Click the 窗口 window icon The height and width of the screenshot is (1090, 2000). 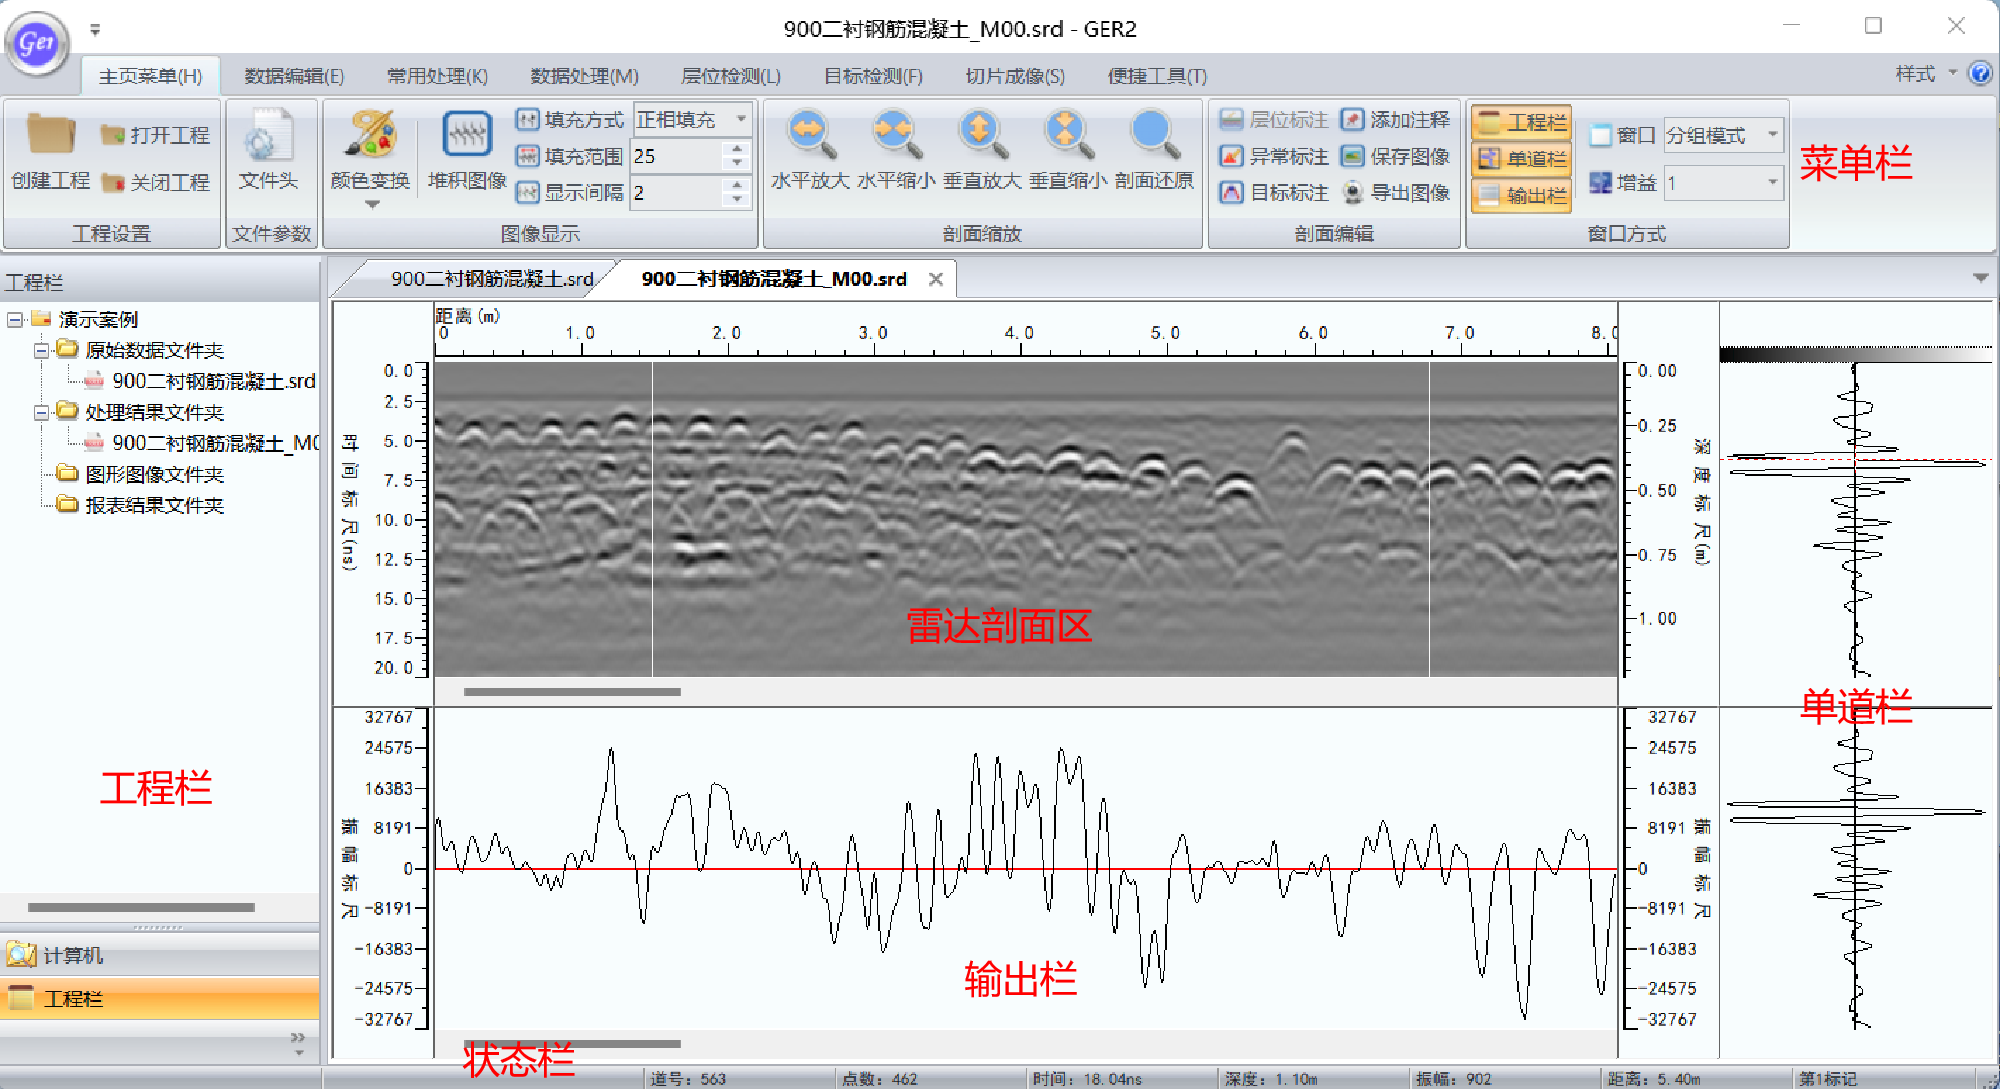[1600, 135]
